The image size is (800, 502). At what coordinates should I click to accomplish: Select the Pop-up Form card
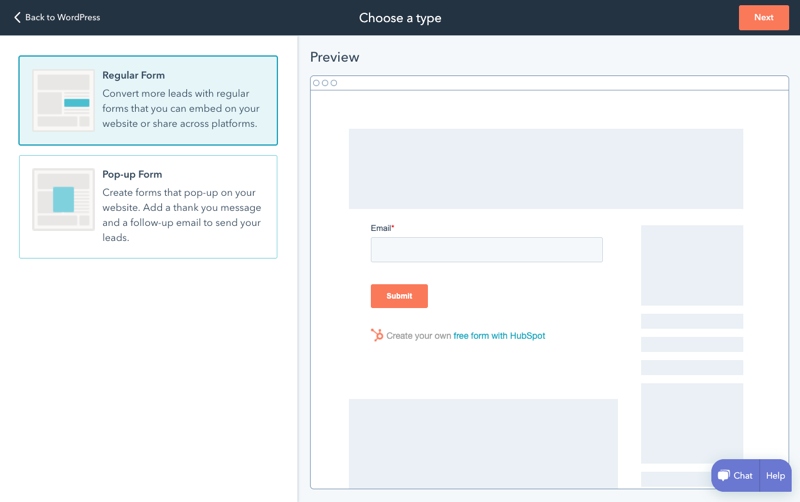point(148,207)
